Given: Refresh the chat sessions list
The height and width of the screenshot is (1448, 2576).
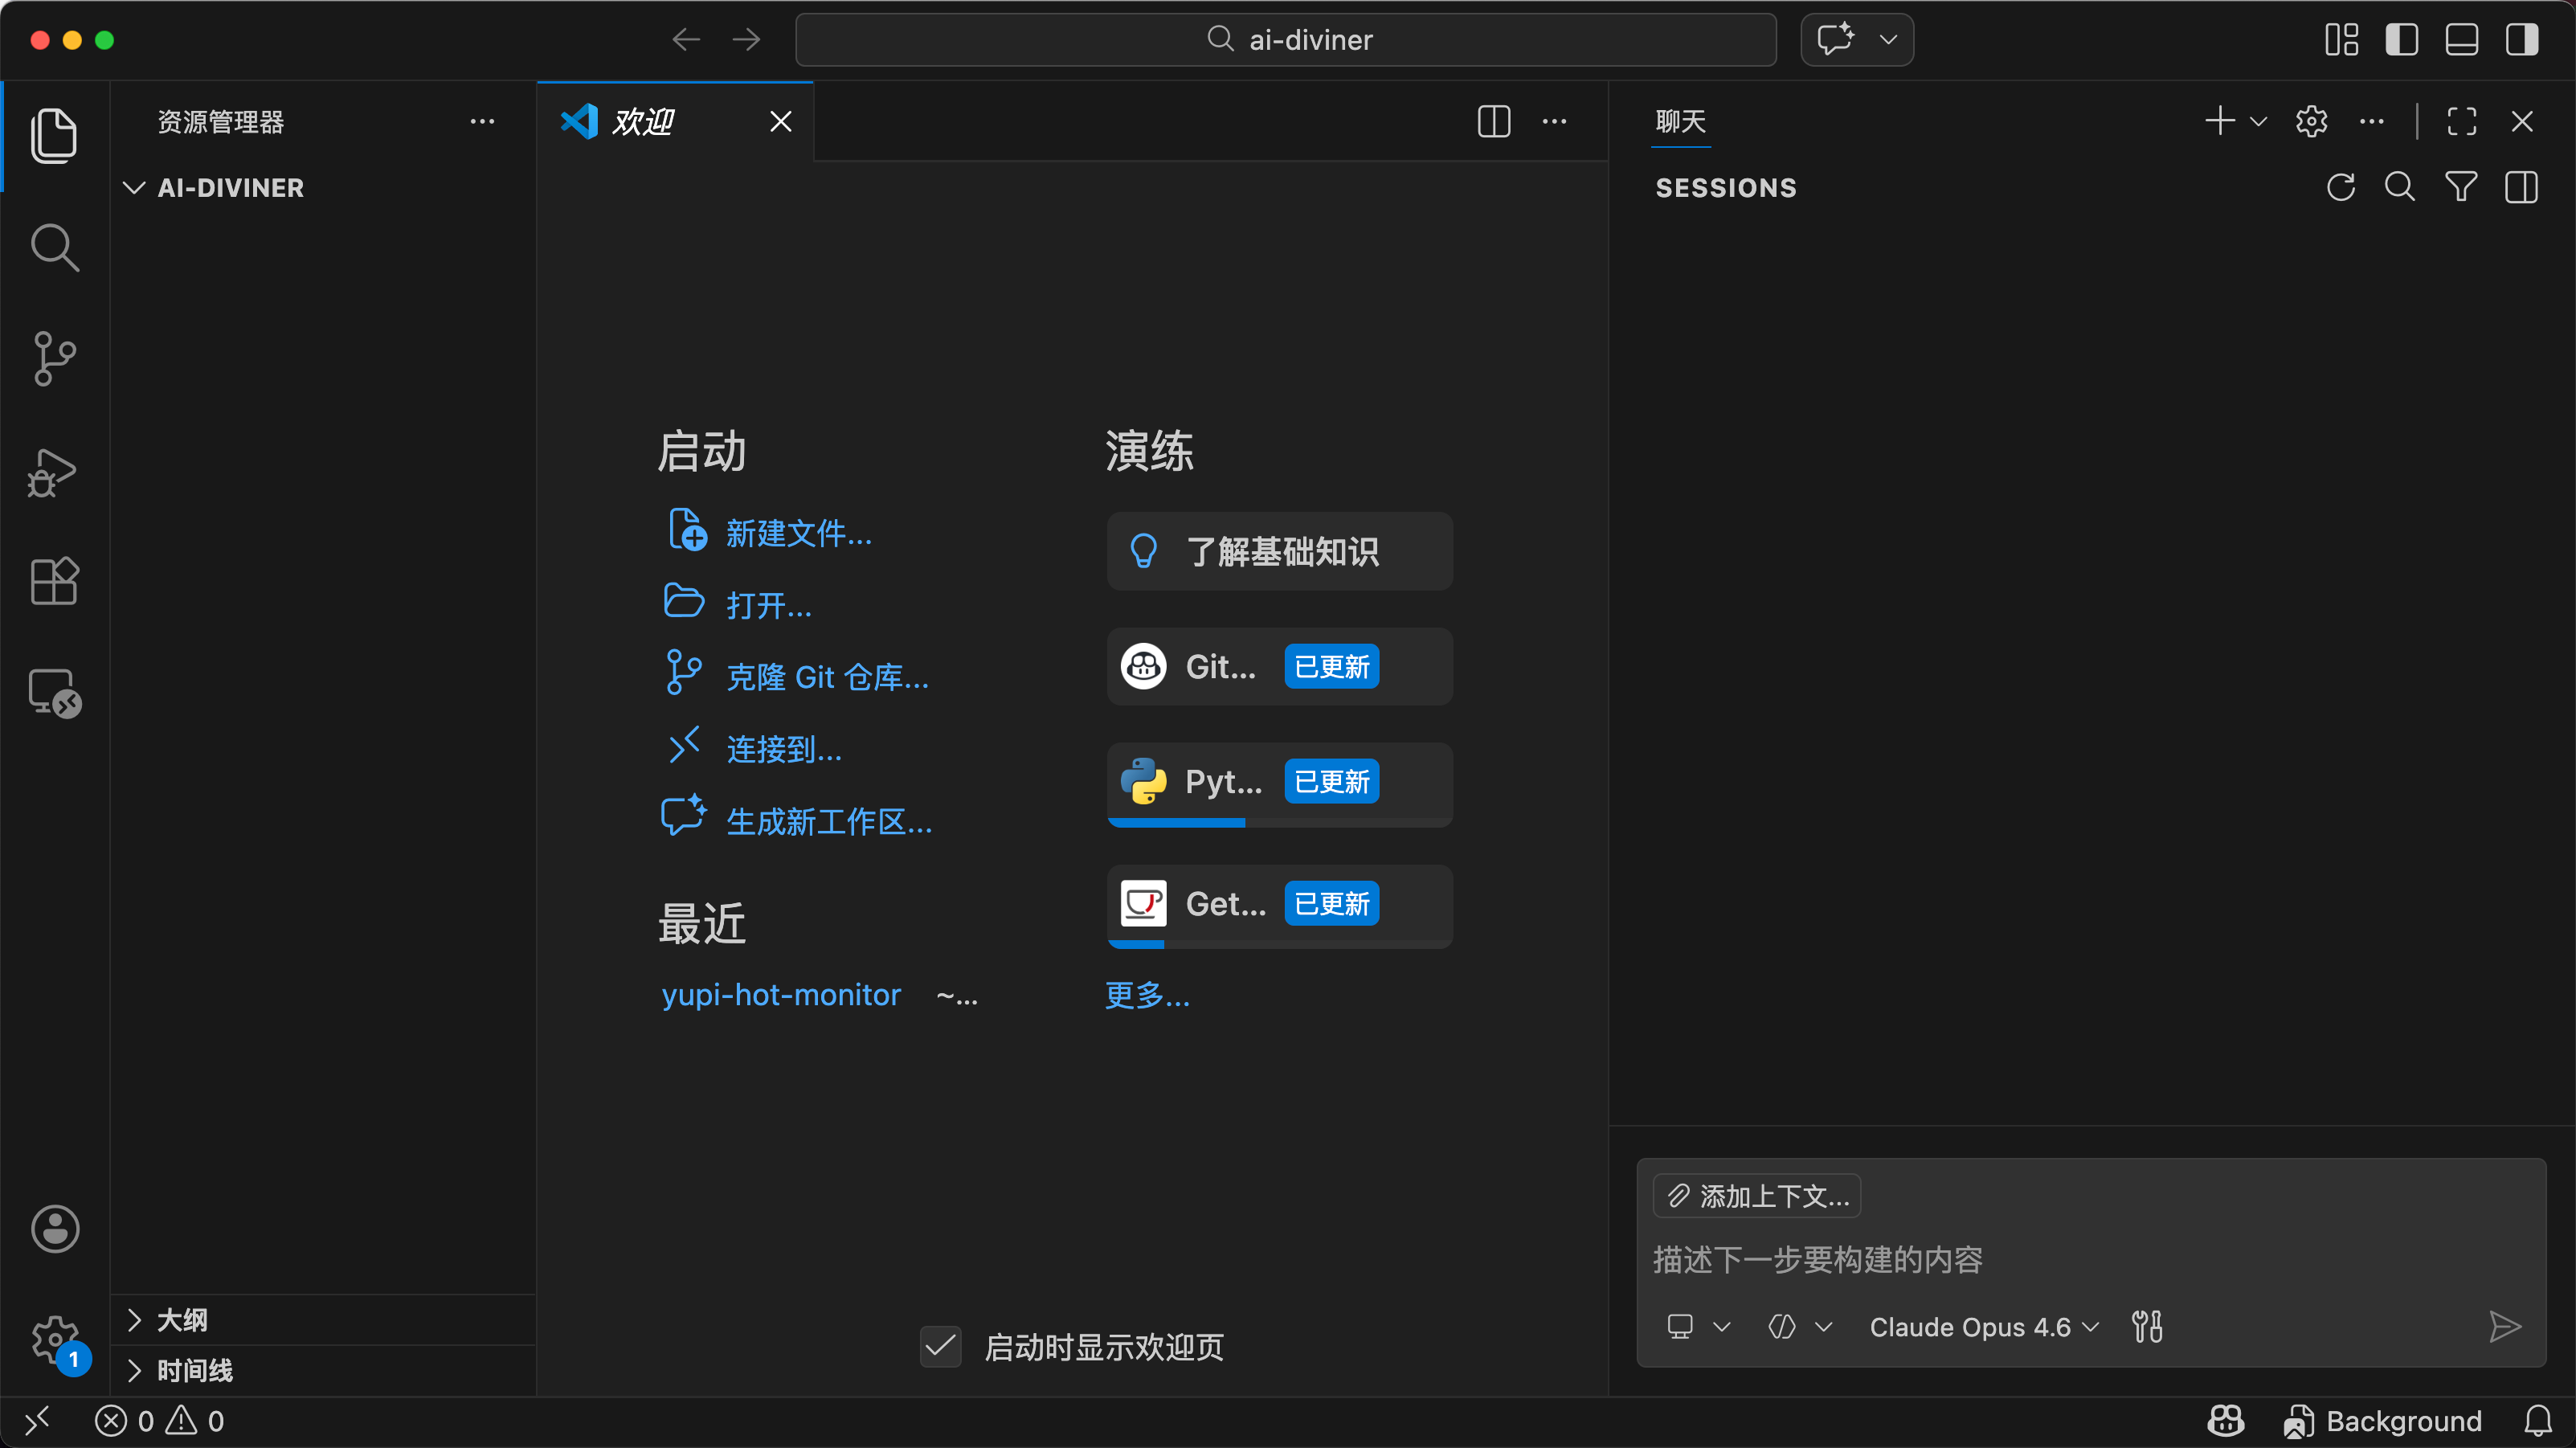Looking at the screenshot, I should (2340, 187).
